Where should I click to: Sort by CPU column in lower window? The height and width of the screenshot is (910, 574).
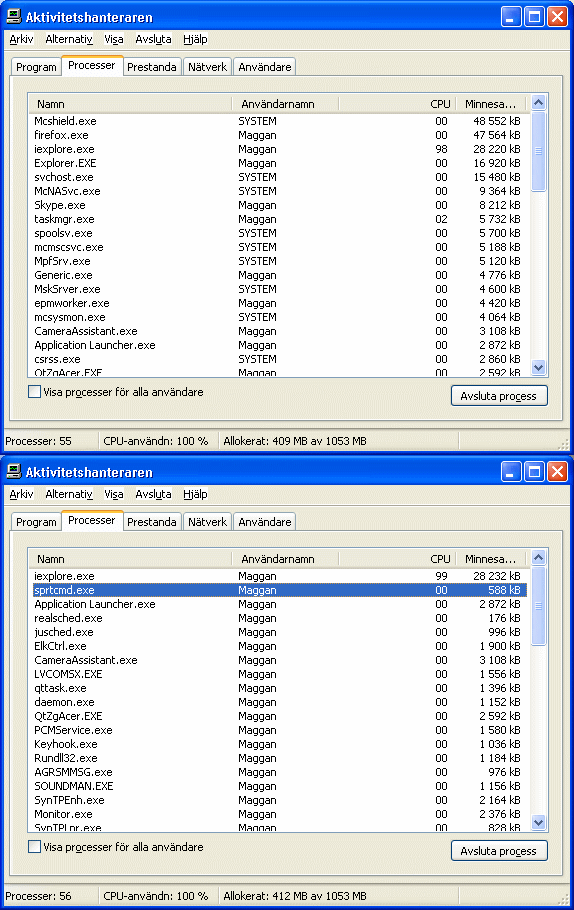point(398,559)
